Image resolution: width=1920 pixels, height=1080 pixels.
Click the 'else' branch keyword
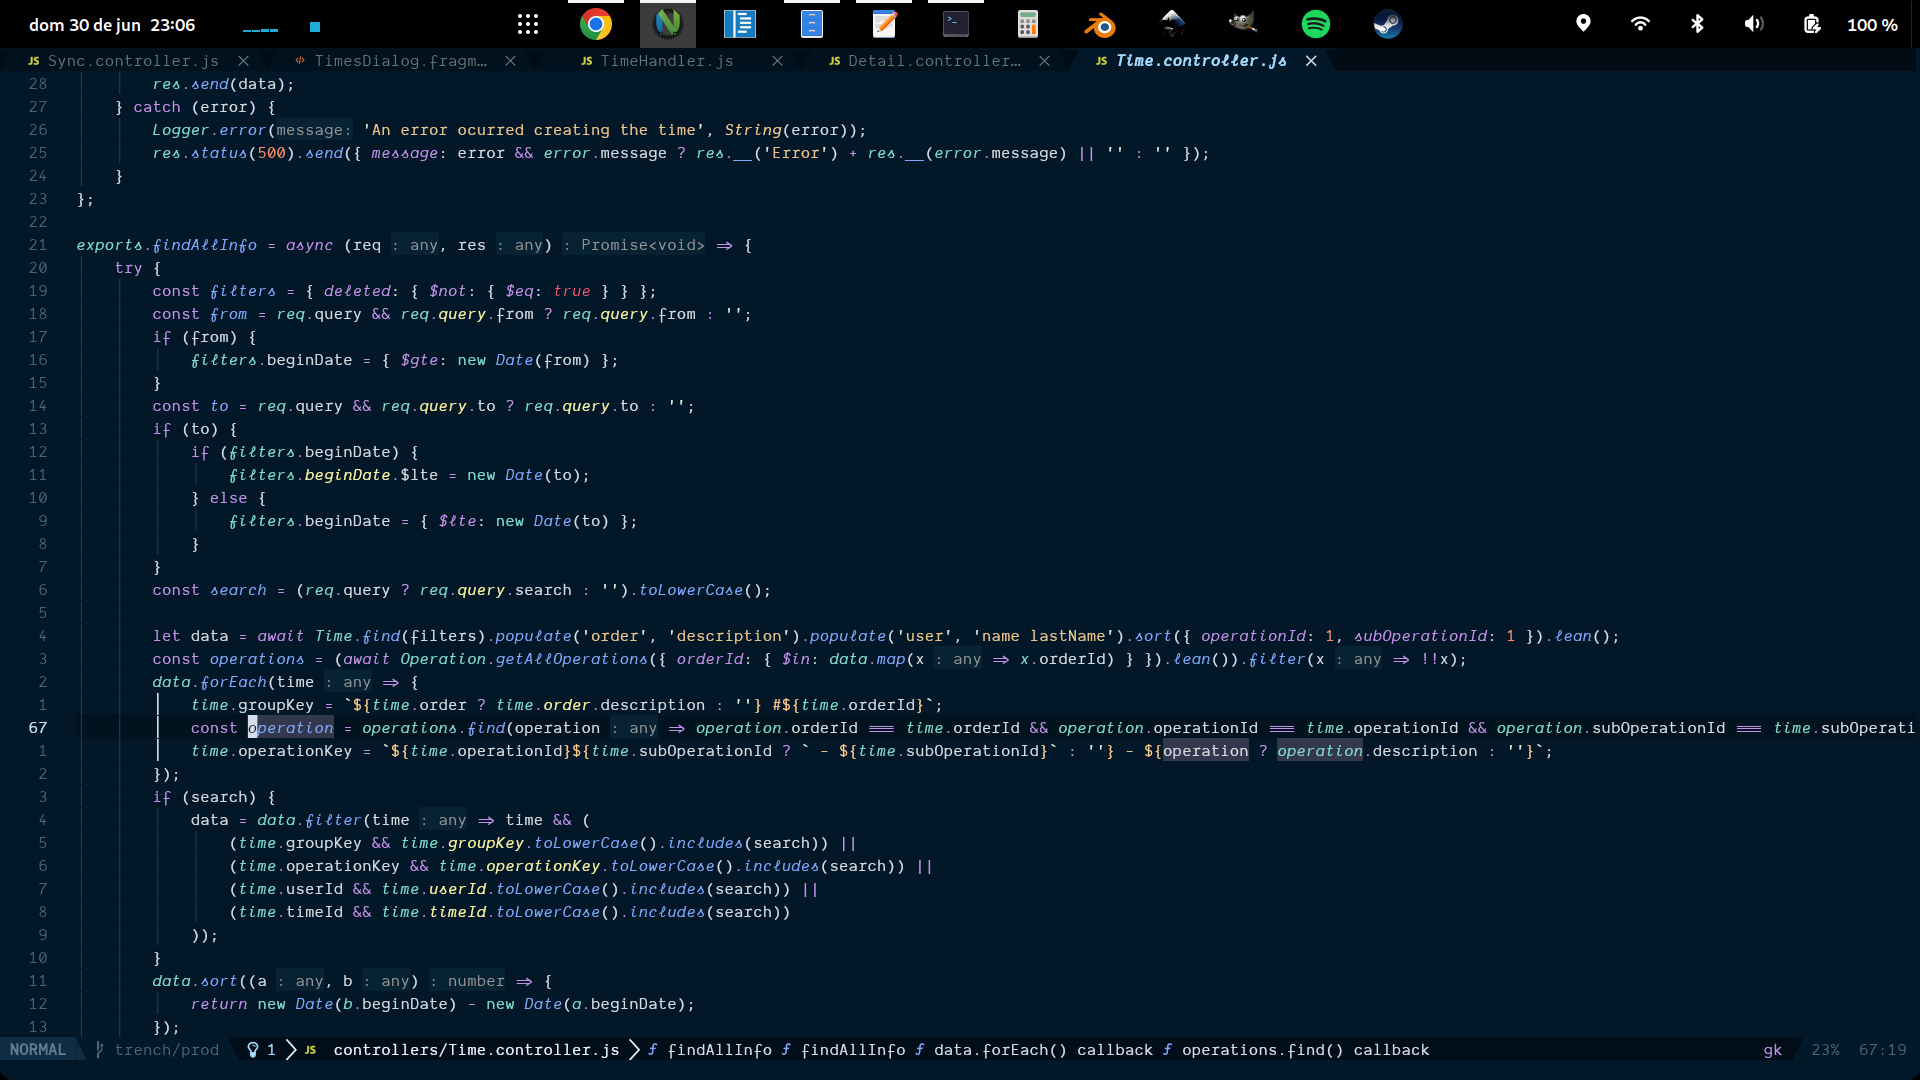228,498
